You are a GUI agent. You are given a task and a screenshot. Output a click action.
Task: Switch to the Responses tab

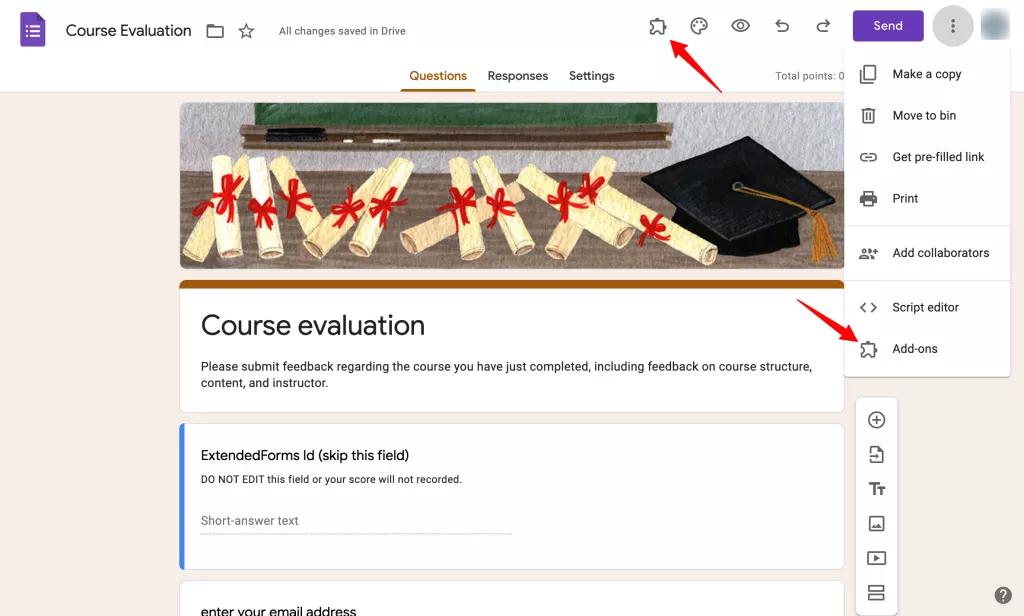pyautogui.click(x=517, y=76)
